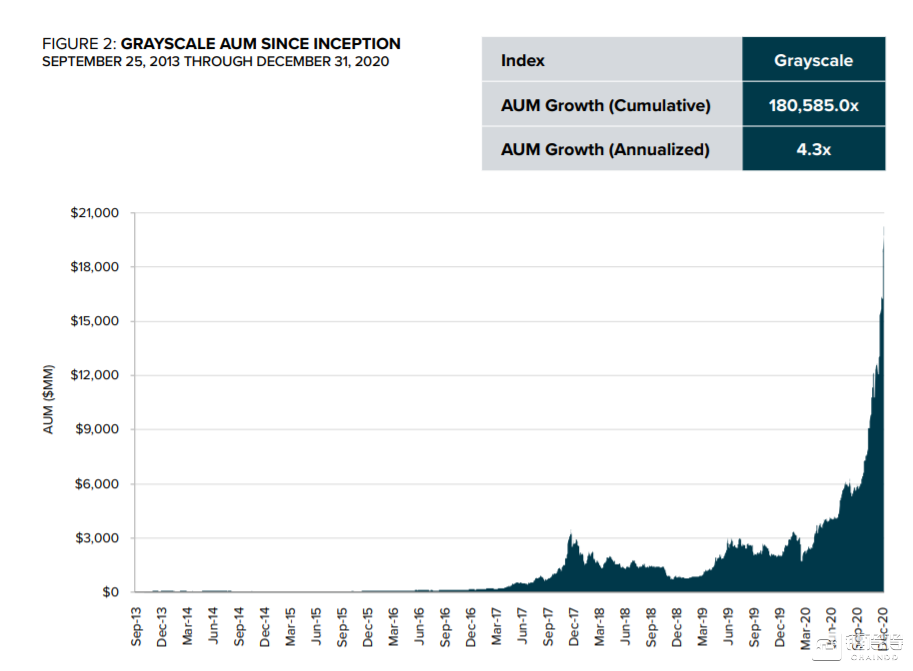Select the Index table header
Viewport: 913px width, 671px height.
click(x=523, y=60)
